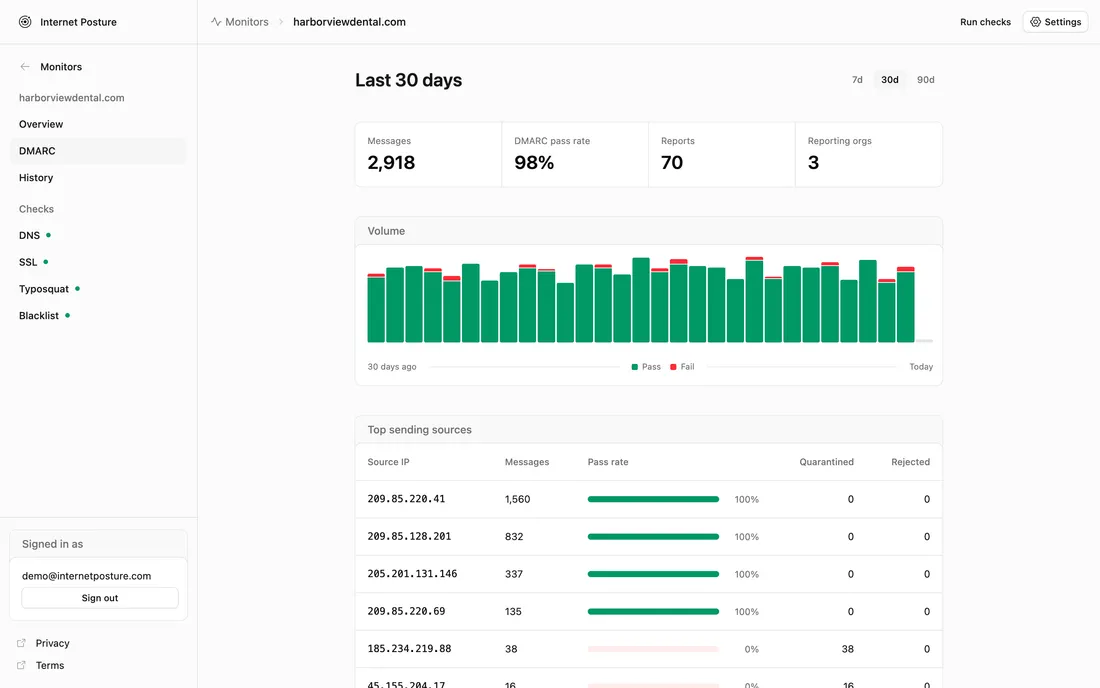The image size is (1100, 688).
Task: Click the 0% pass rate for 185.234.219.88
Action: point(751,649)
